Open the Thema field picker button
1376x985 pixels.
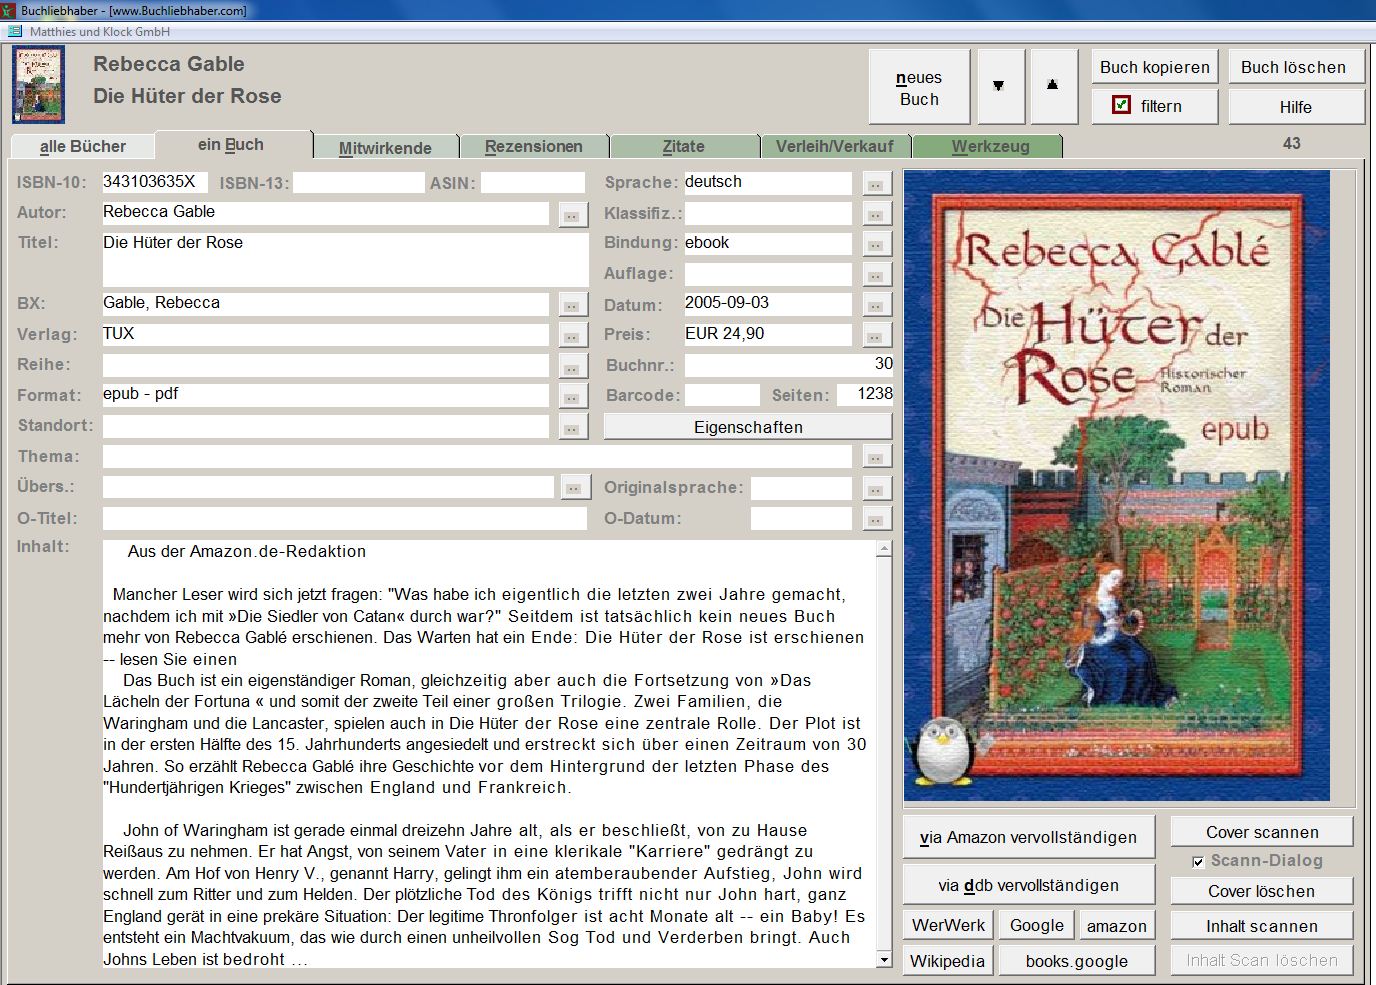coord(876,458)
